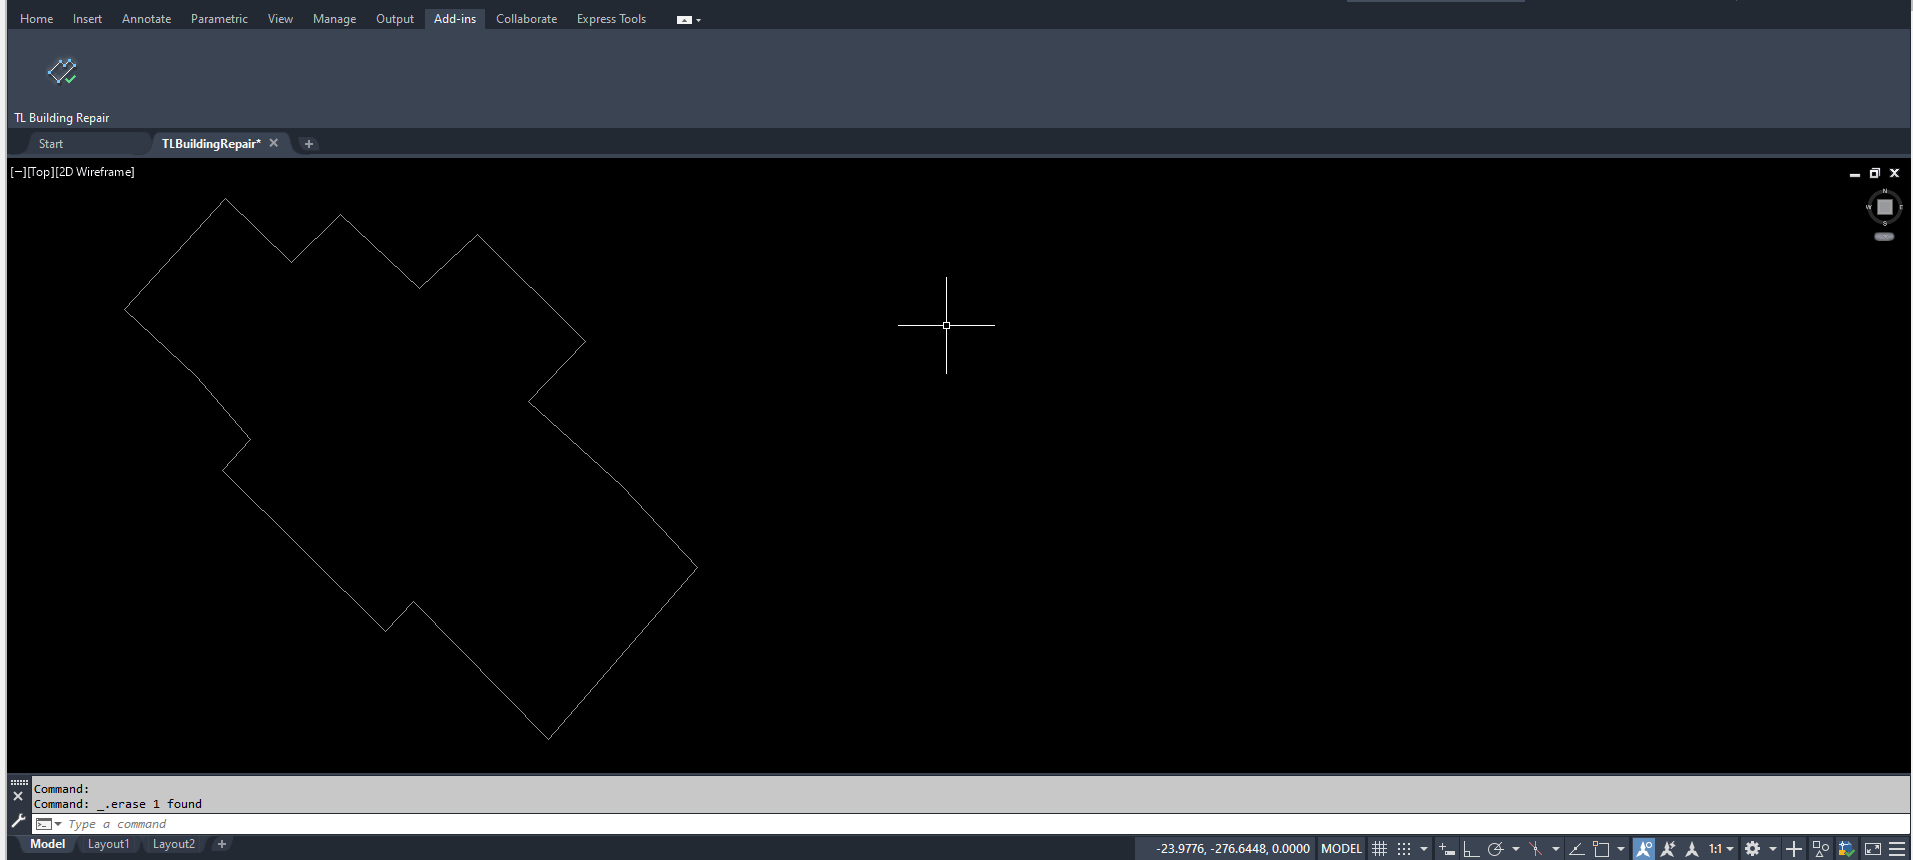Toggle snap mode dots icon
1913x860 pixels.
(1404, 849)
